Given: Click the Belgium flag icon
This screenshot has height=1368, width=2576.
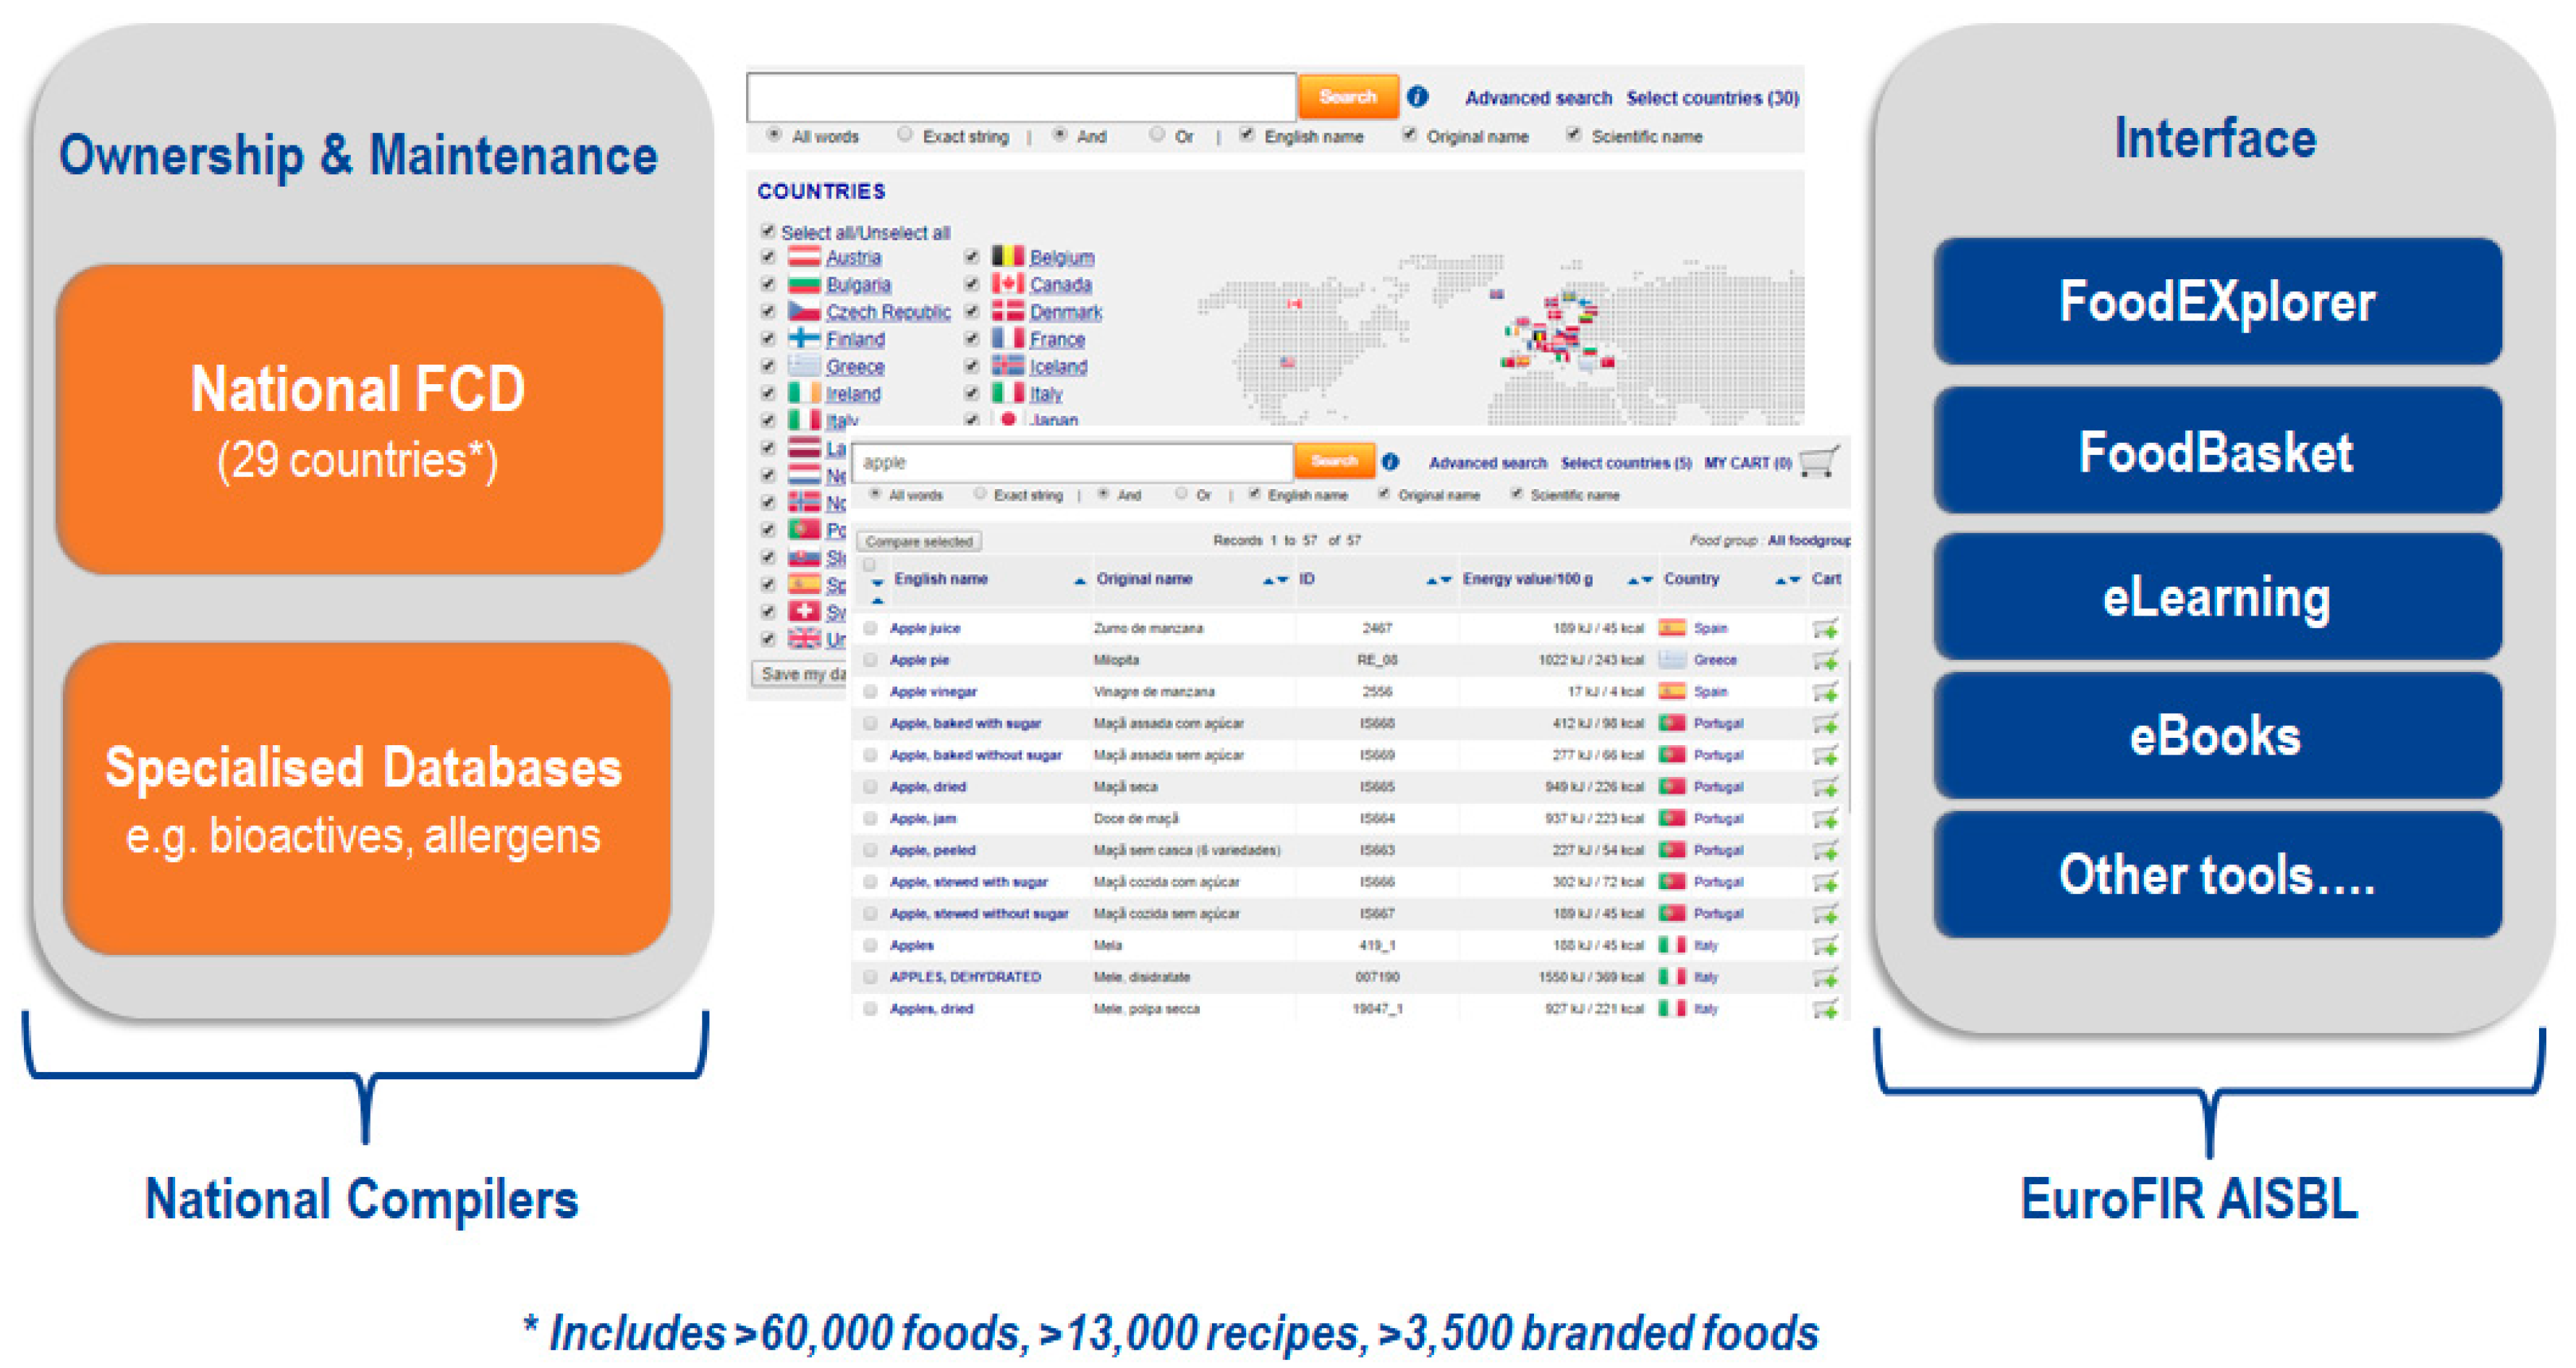Looking at the screenshot, I should pyautogui.click(x=1008, y=257).
